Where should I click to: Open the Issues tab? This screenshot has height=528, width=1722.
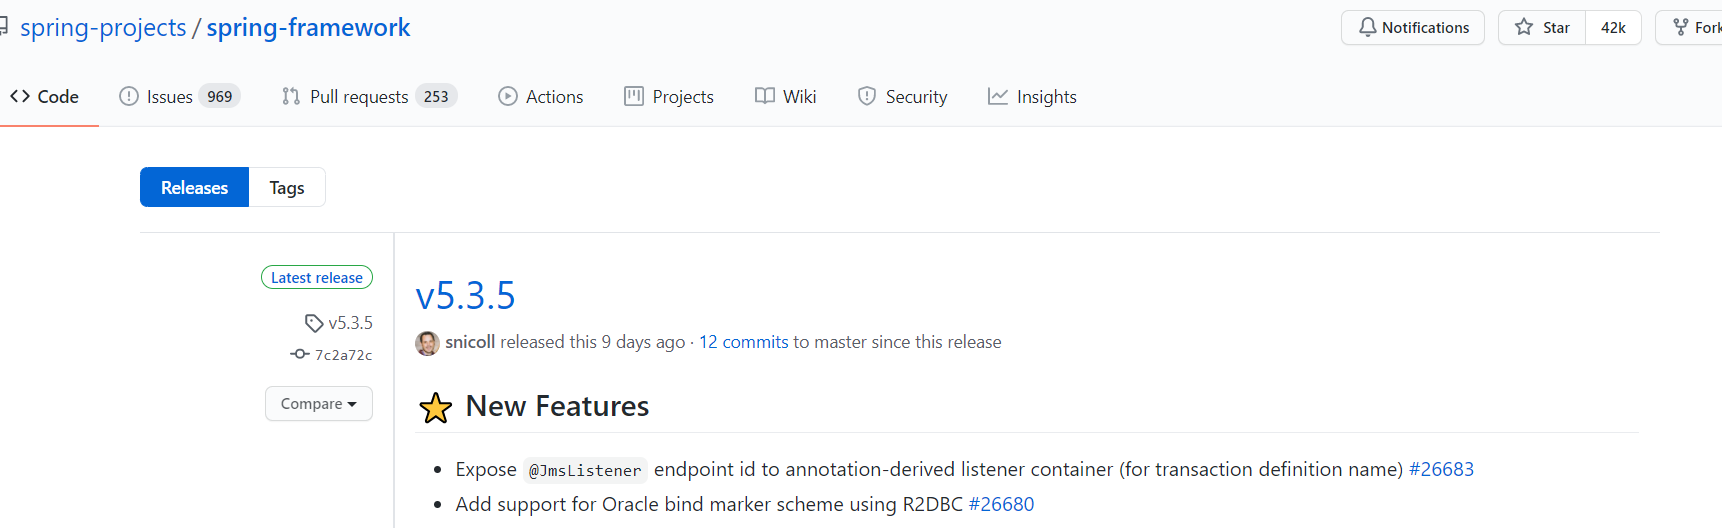[179, 97]
